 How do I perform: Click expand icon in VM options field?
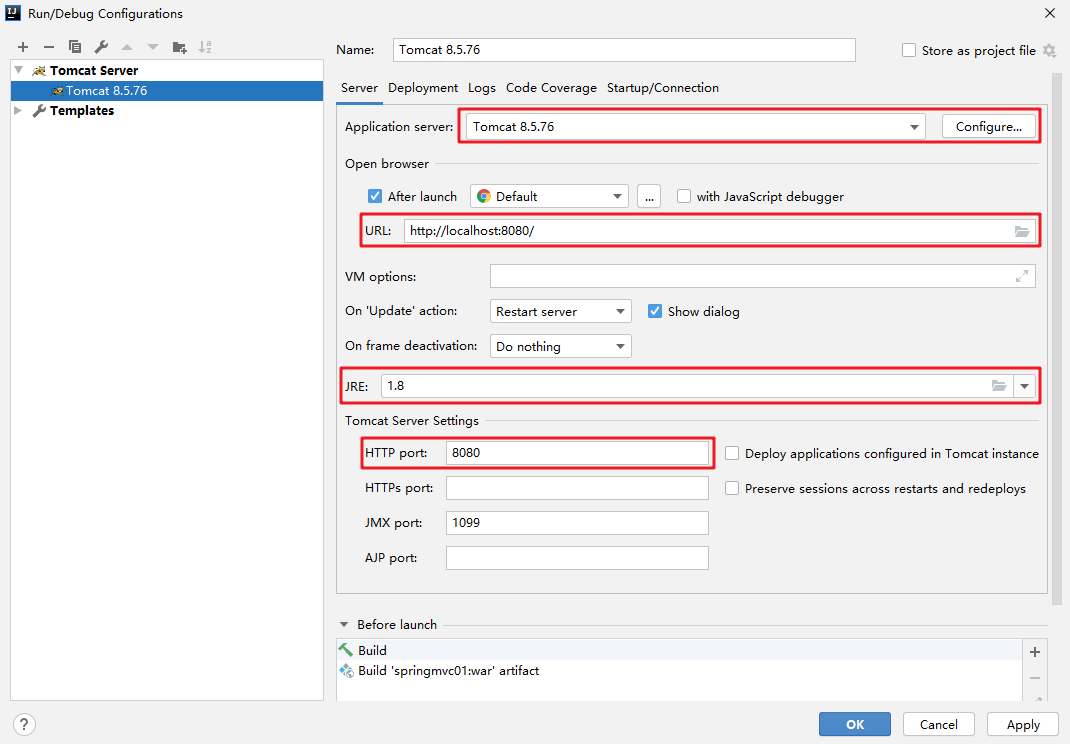[1022, 277]
